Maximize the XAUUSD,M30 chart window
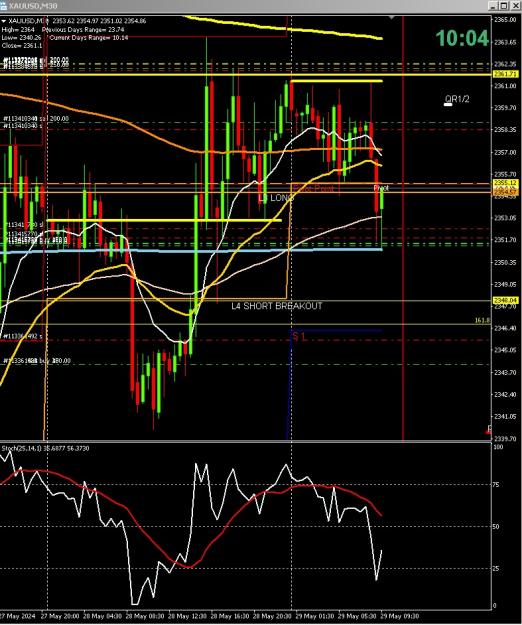 coord(504,6)
